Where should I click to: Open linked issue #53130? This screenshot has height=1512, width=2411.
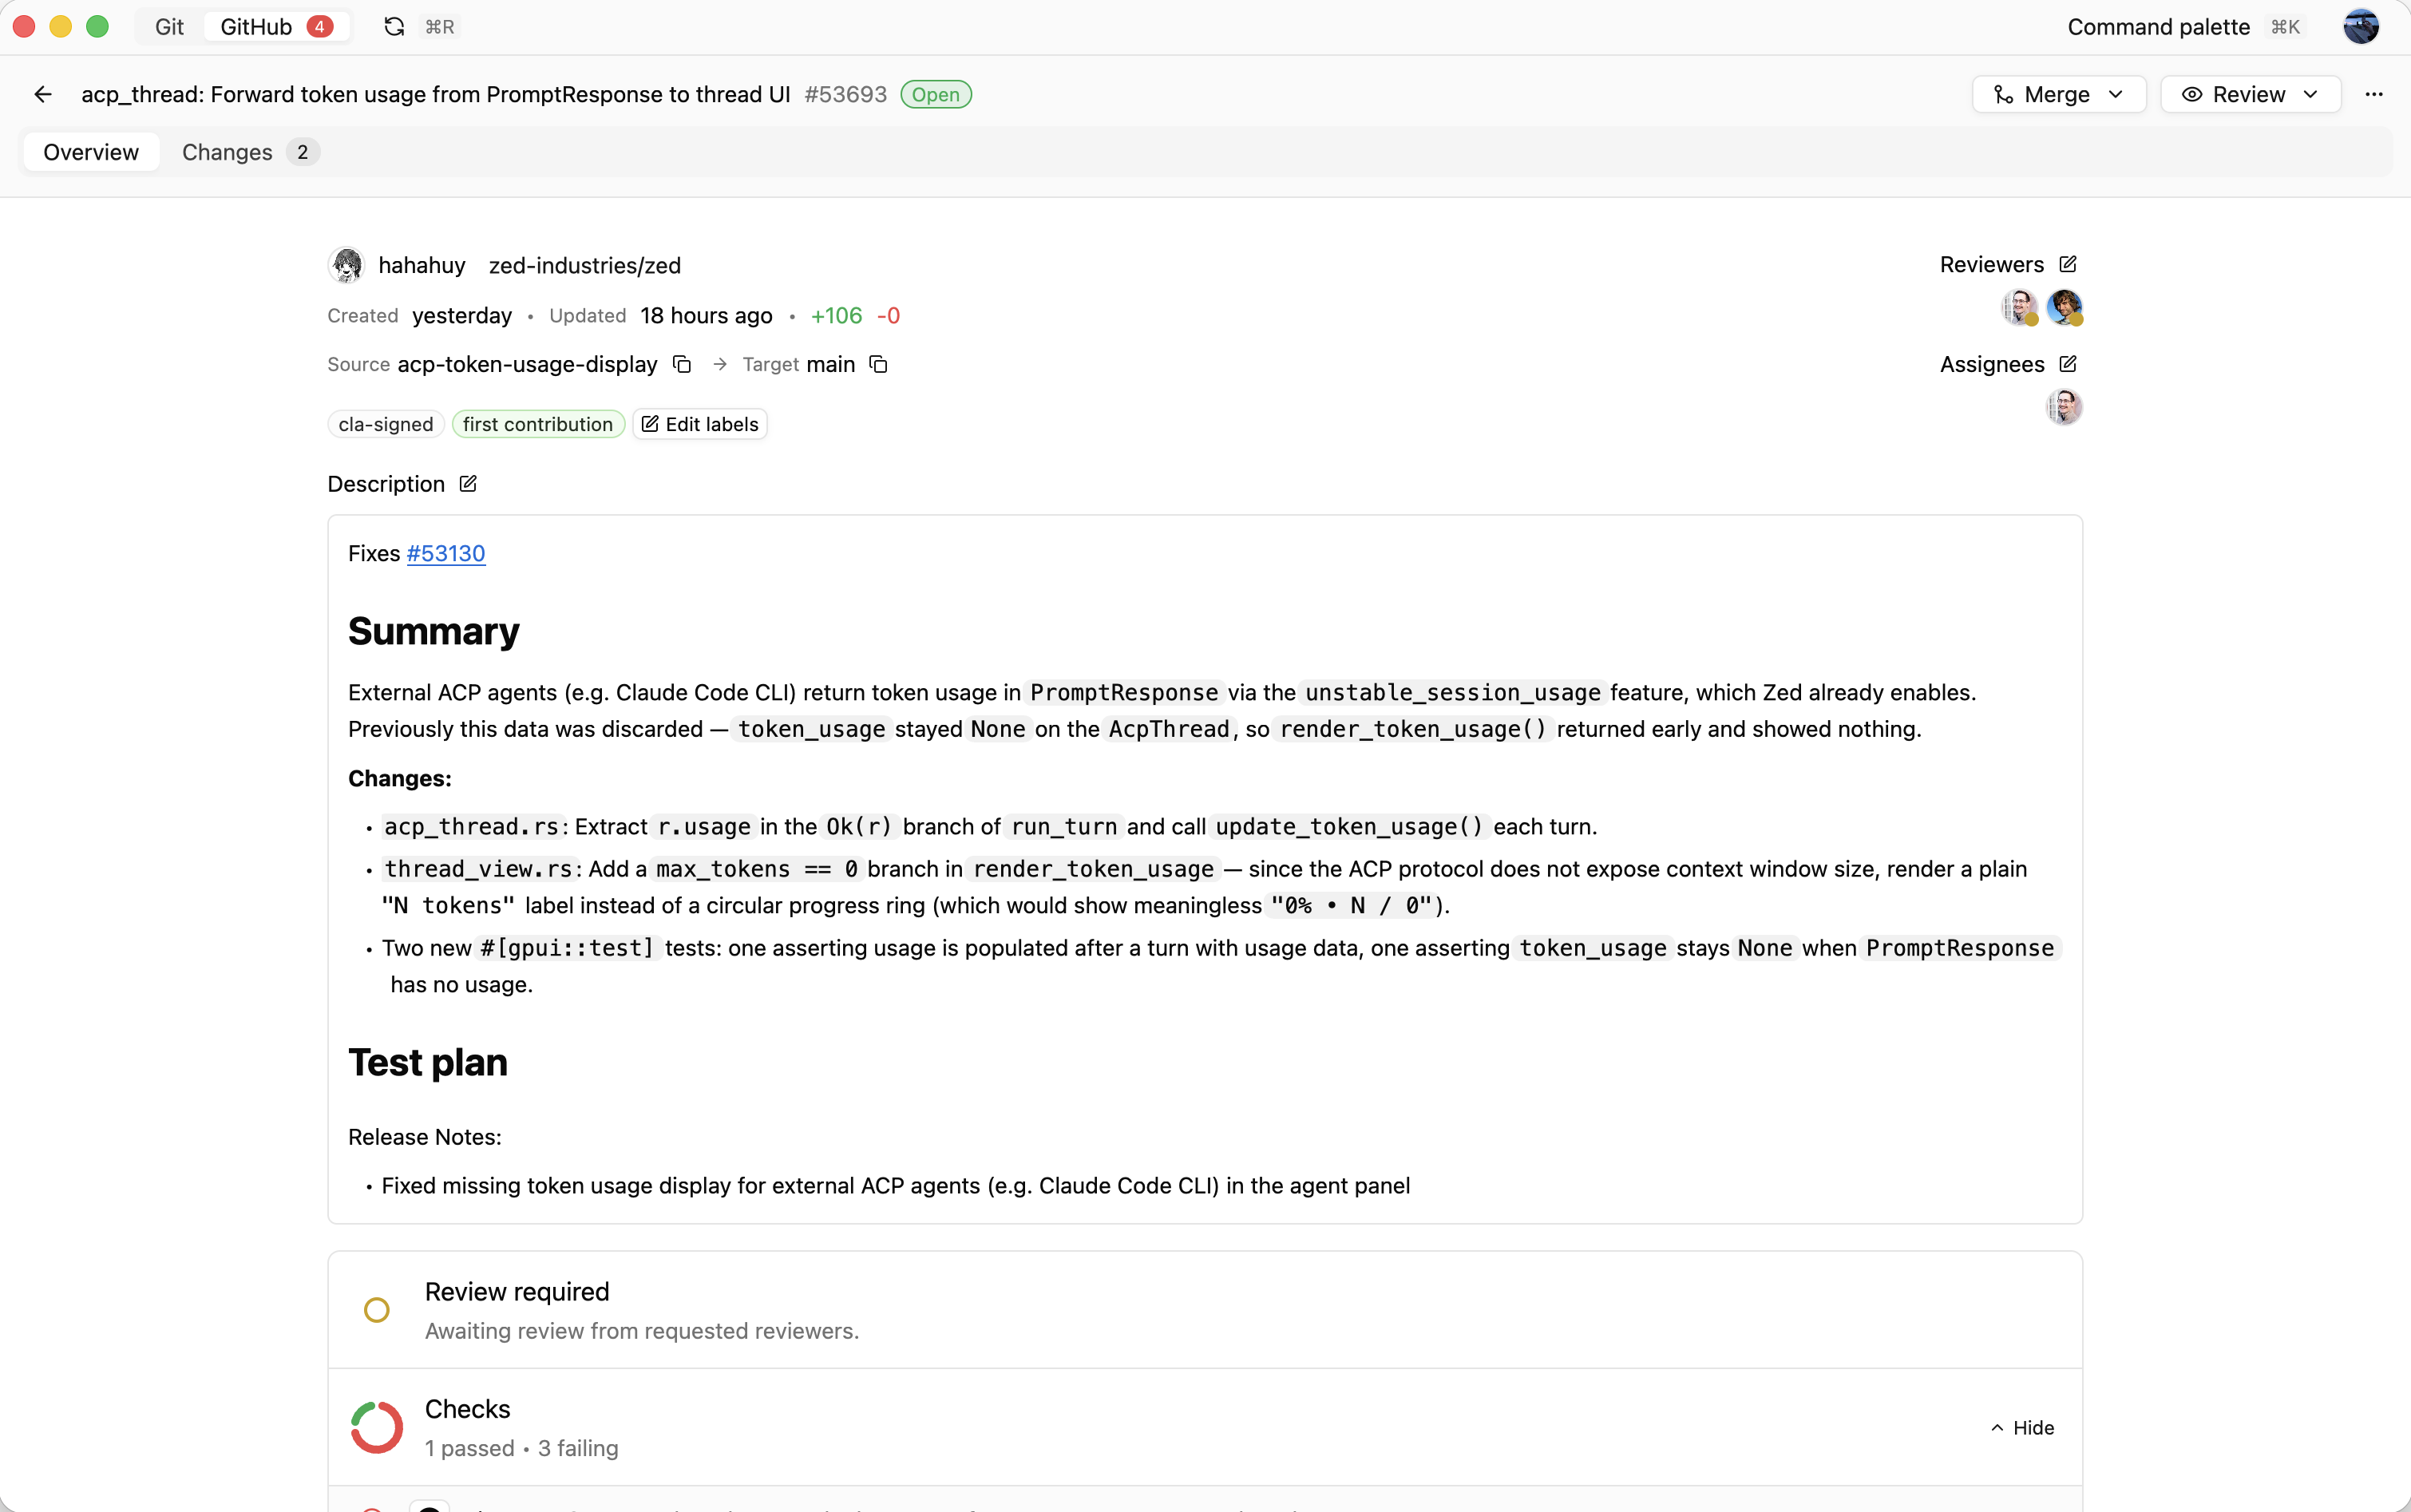pos(445,553)
